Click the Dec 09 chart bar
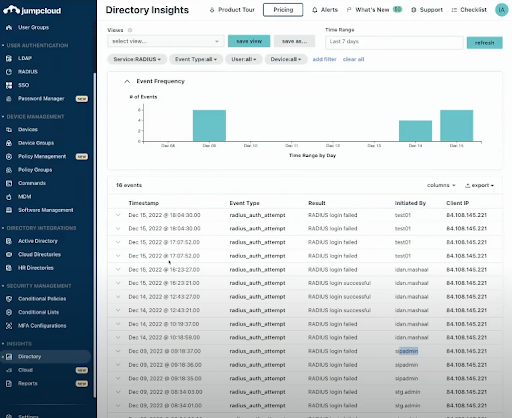This screenshot has width=512, height=418. pos(209,126)
